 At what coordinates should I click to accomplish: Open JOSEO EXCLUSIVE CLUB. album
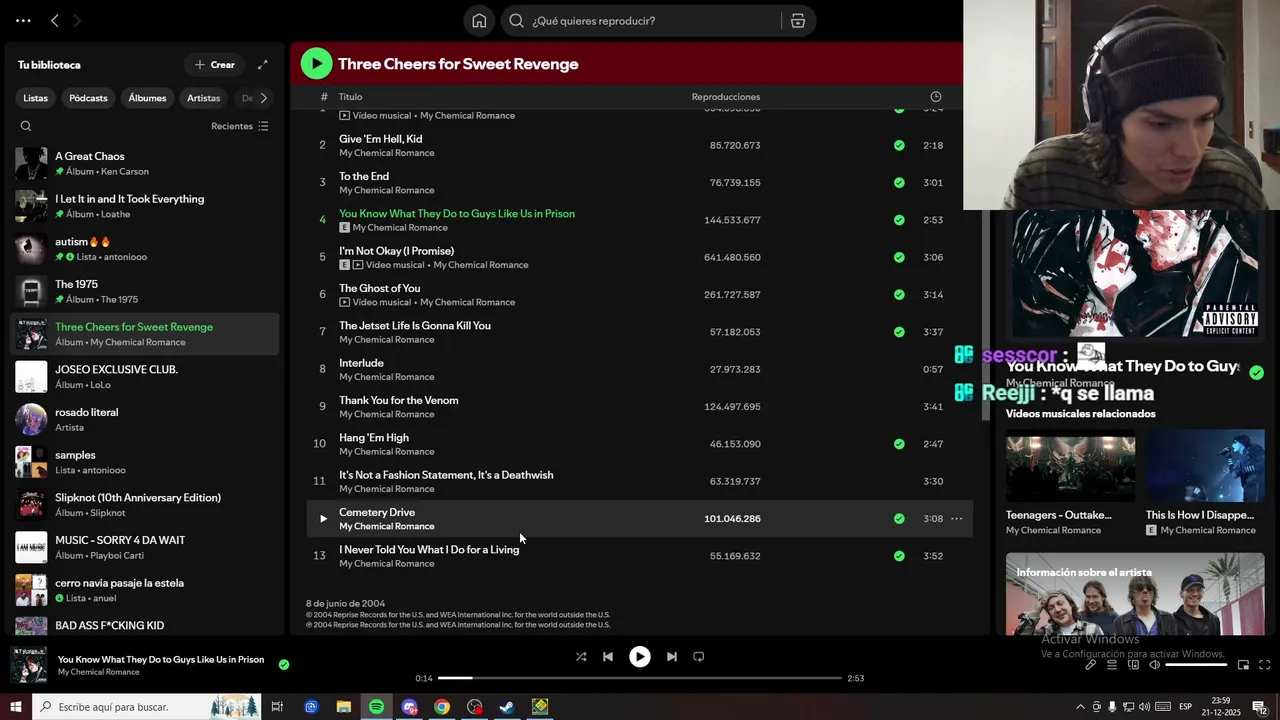click(145, 377)
